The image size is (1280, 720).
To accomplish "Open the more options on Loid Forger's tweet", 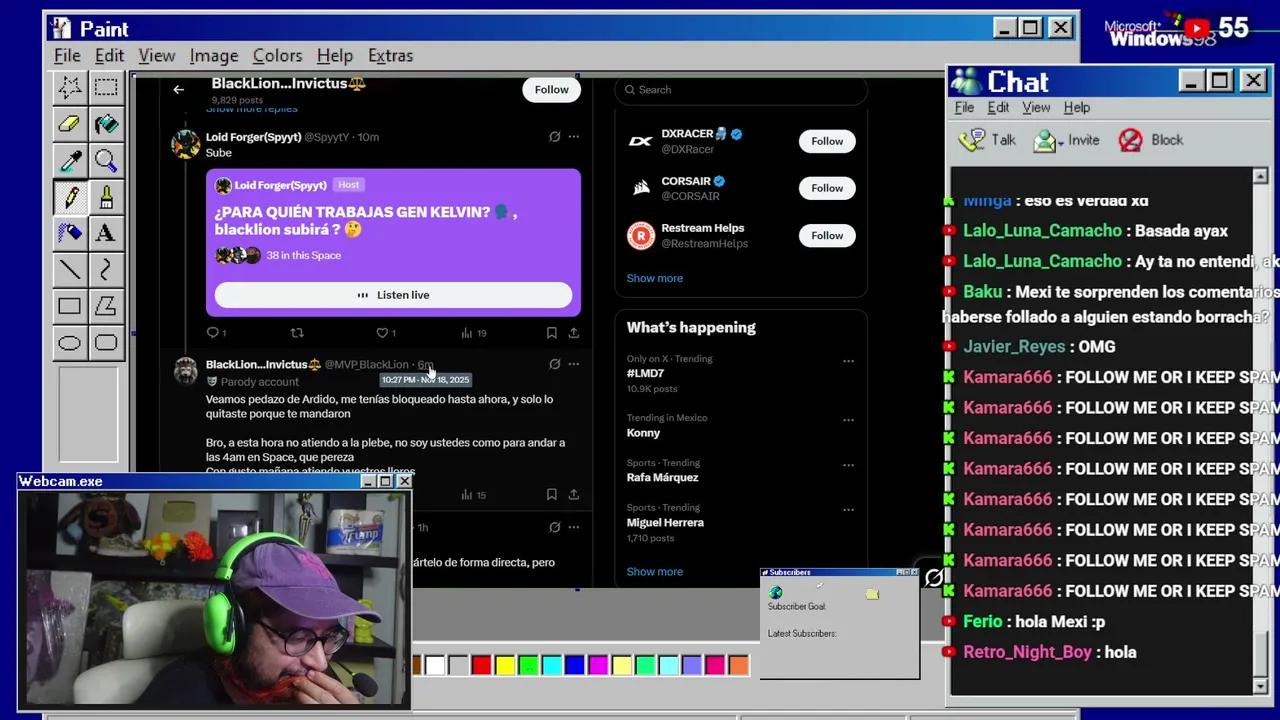I will (573, 137).
